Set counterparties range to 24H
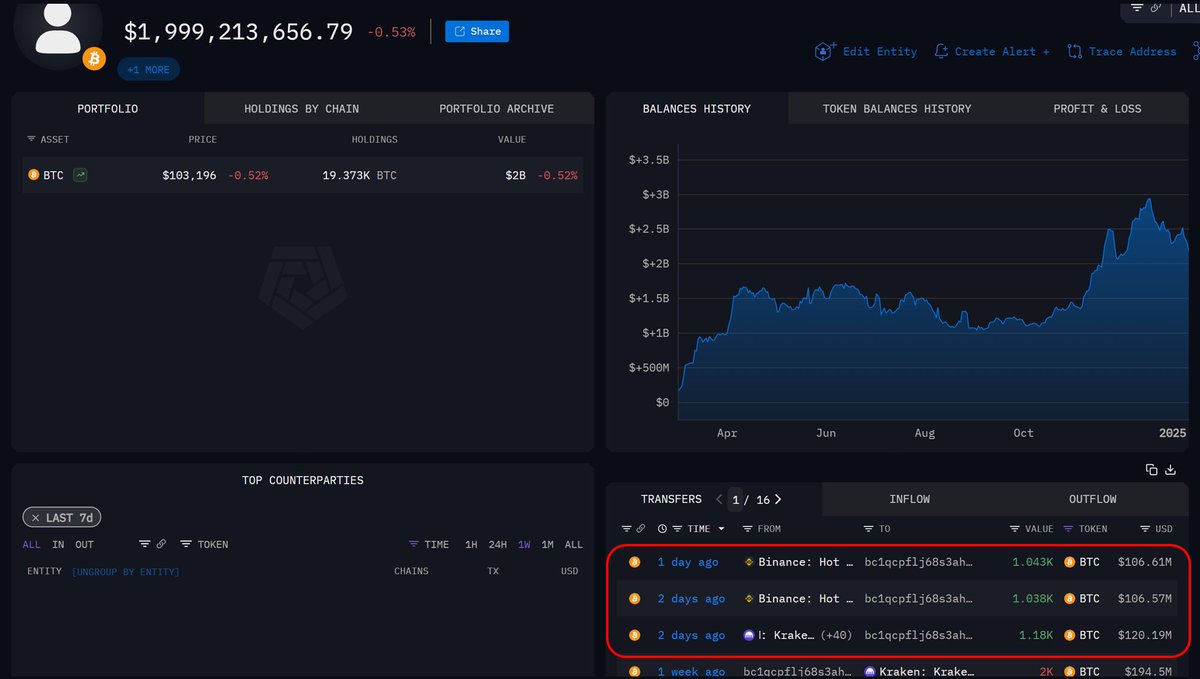 pos(498,544)
